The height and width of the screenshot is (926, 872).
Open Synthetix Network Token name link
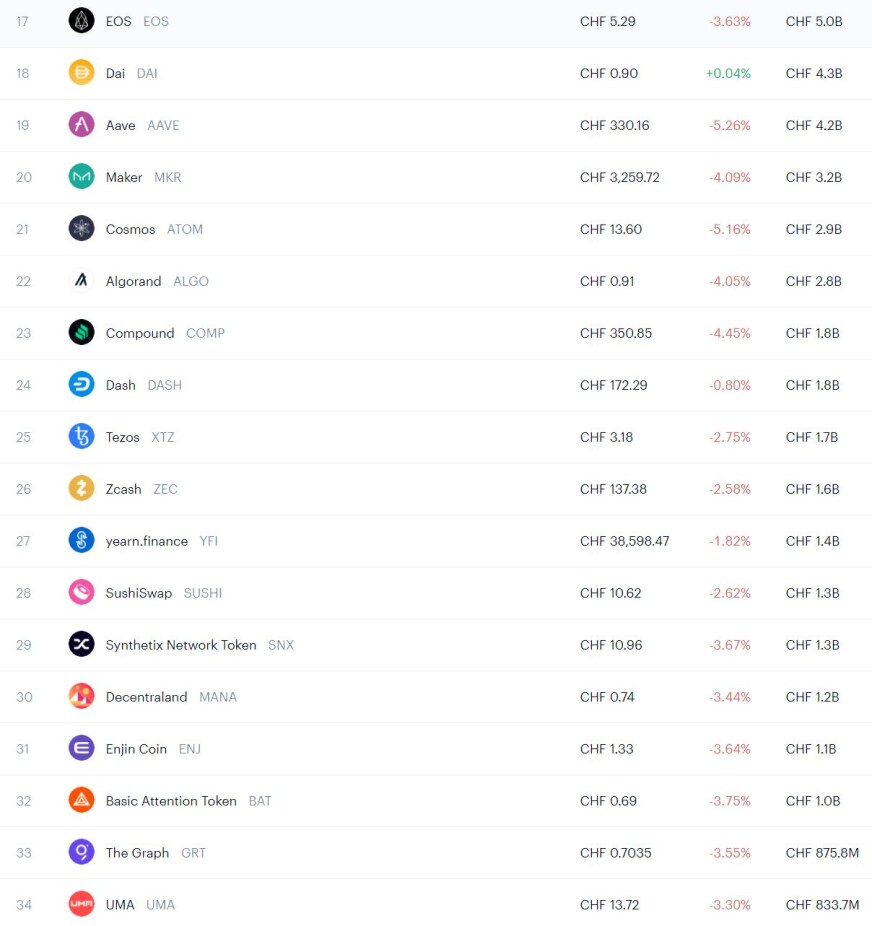pos(181,645)
